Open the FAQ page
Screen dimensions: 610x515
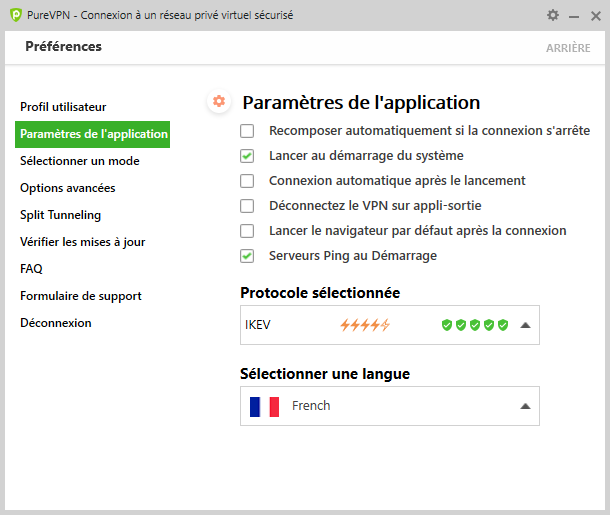tap(31, 269)
